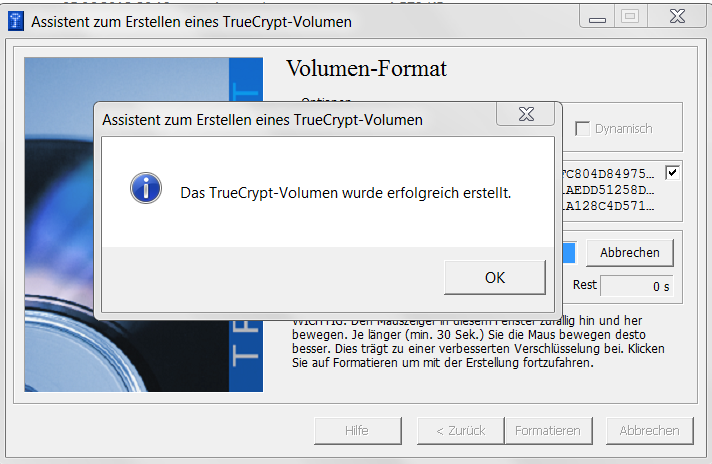Enable the Dynamisch checkbox

click(x=582, y=128)
